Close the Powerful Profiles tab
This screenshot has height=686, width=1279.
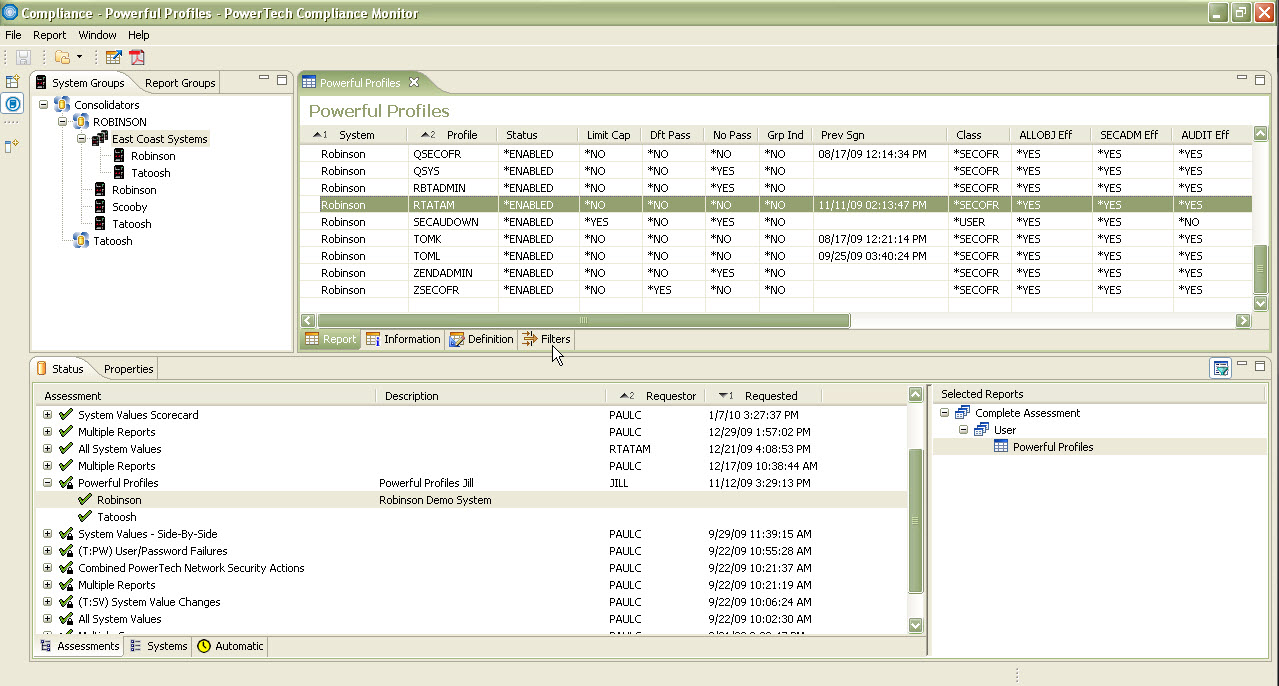coord(414,83)
